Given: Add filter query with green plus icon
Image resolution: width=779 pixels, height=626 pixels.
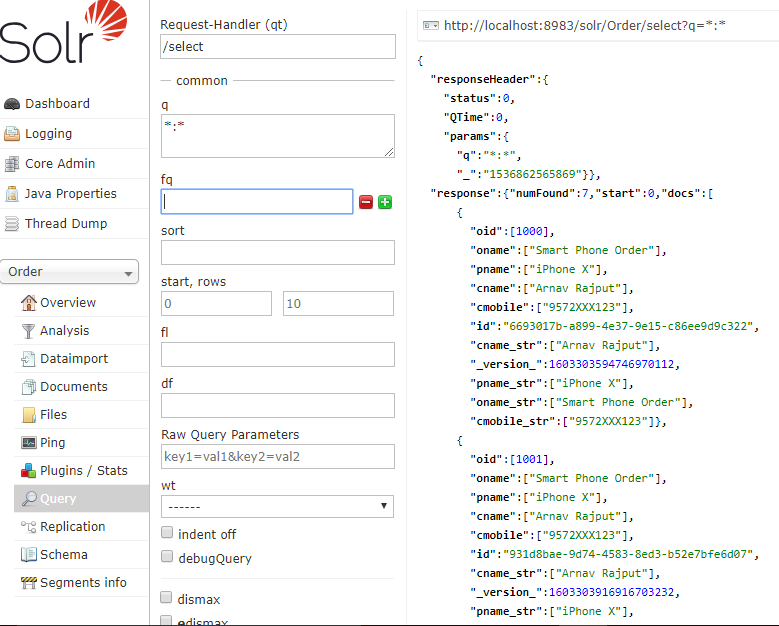Looking at the screenshot, I should pyautogui.click(x=385, y=202).
